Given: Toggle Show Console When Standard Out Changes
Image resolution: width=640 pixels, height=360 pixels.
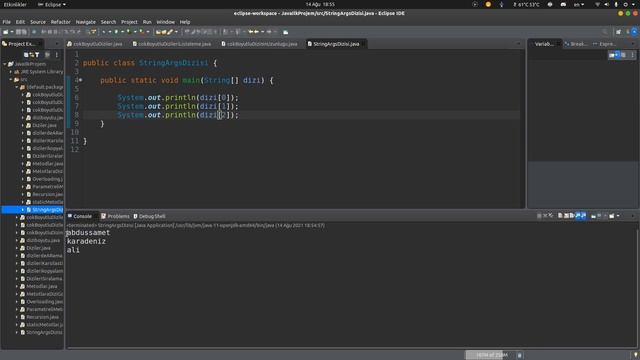Looking at the screenshot, I should [578, 216].
